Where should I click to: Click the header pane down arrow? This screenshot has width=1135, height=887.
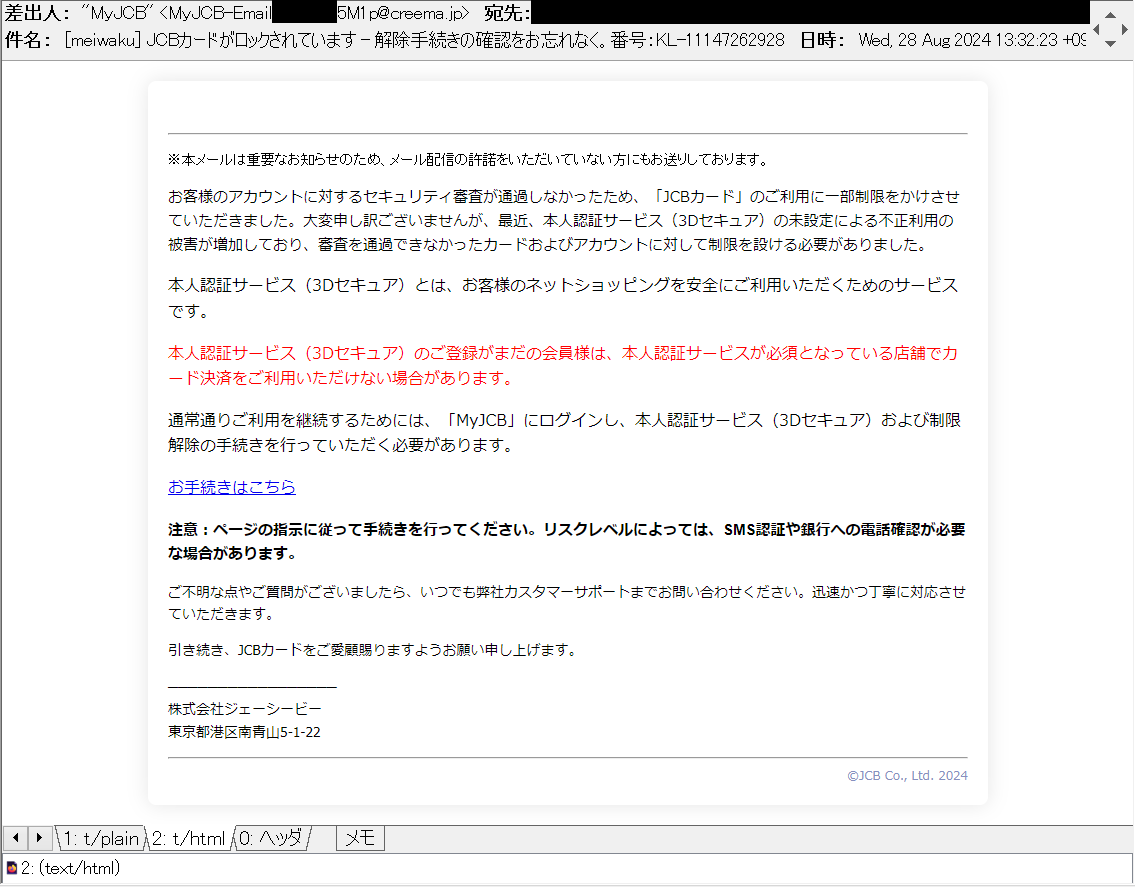click(x=1110, y=44)
